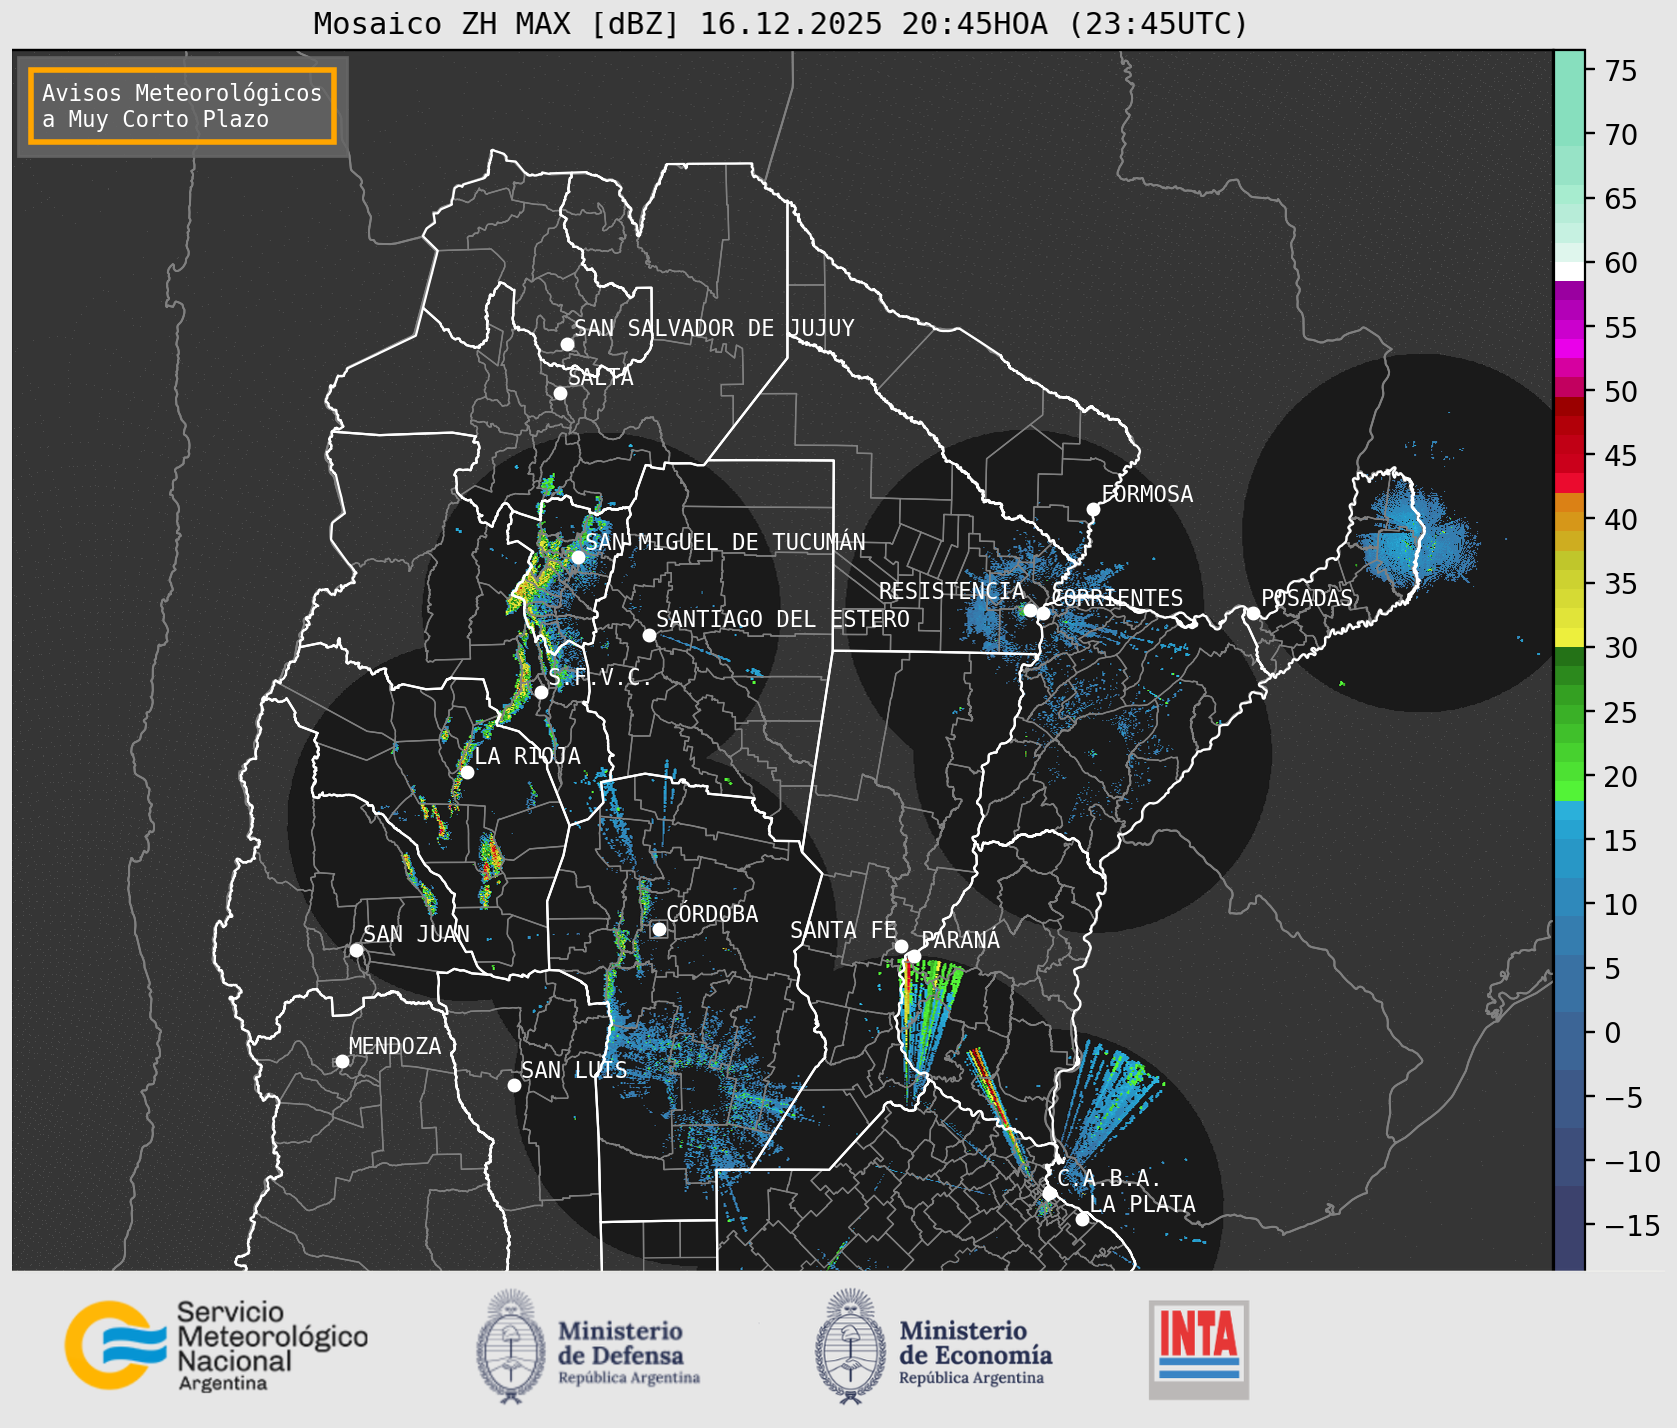Click the white 60 dBZ swatch on scale
This screenshot has width=1677, height=1428.
click(1570, 271)
